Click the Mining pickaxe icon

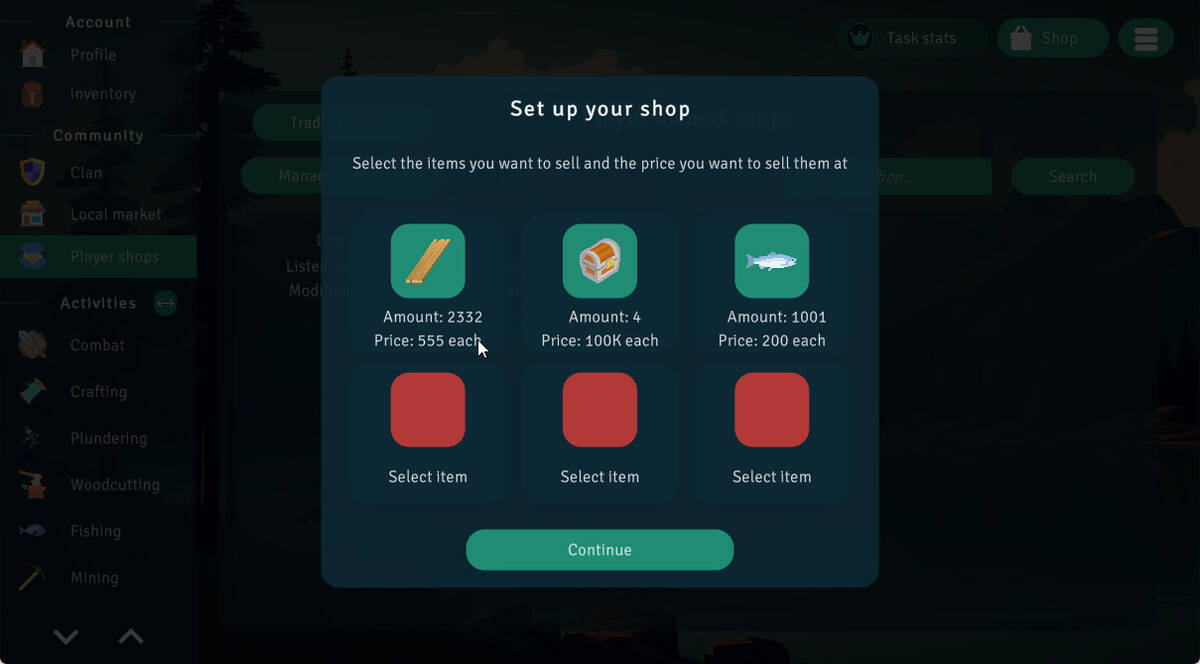coord(33,577)
